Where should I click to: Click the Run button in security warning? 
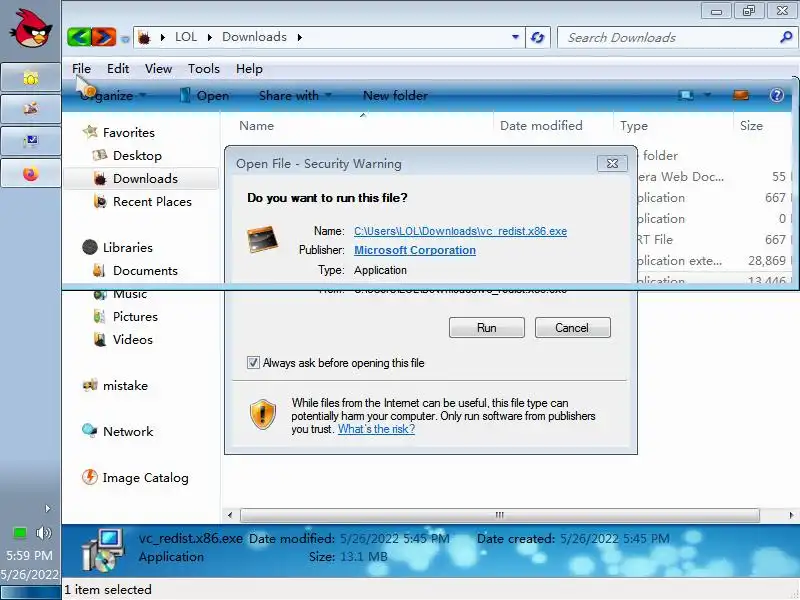click(x=487, y=328)
